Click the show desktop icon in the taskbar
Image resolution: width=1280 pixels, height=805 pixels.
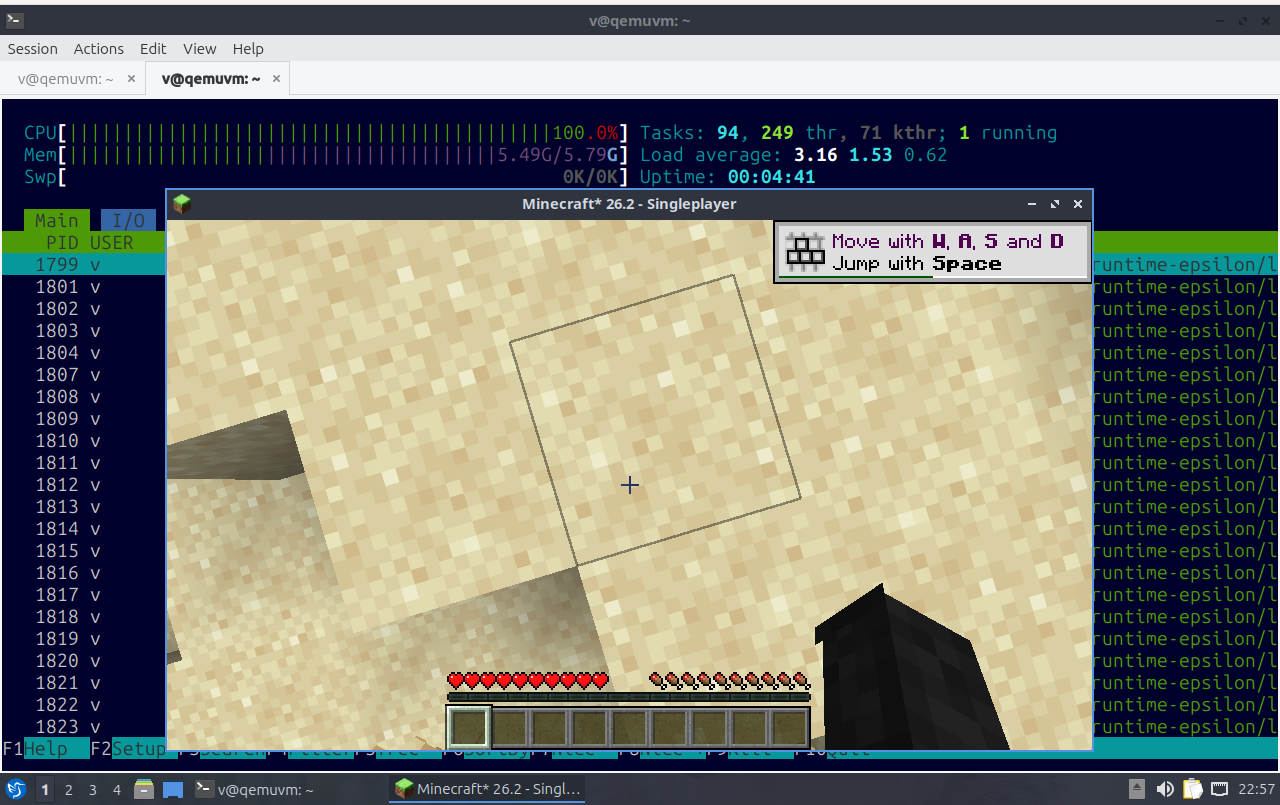point(172,789)
